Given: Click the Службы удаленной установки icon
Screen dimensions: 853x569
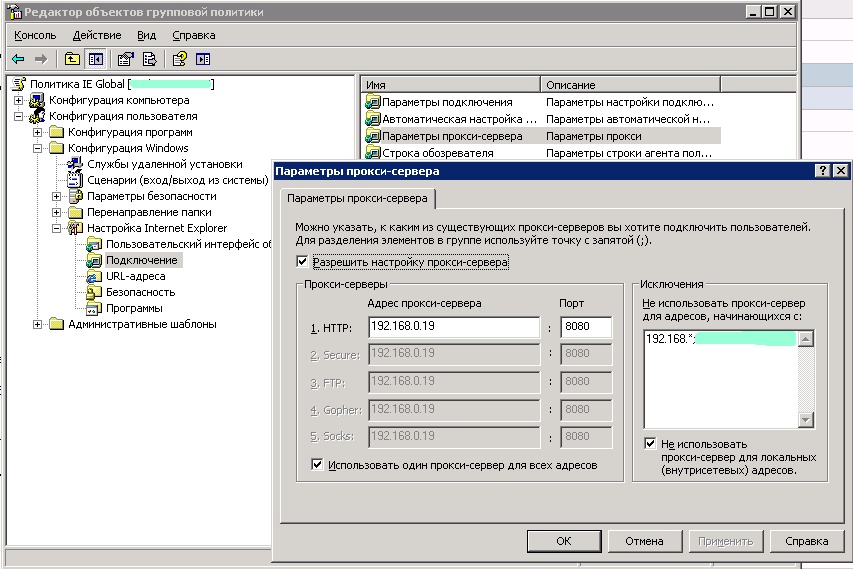Looking at the screenshot, I should point(75,164).
